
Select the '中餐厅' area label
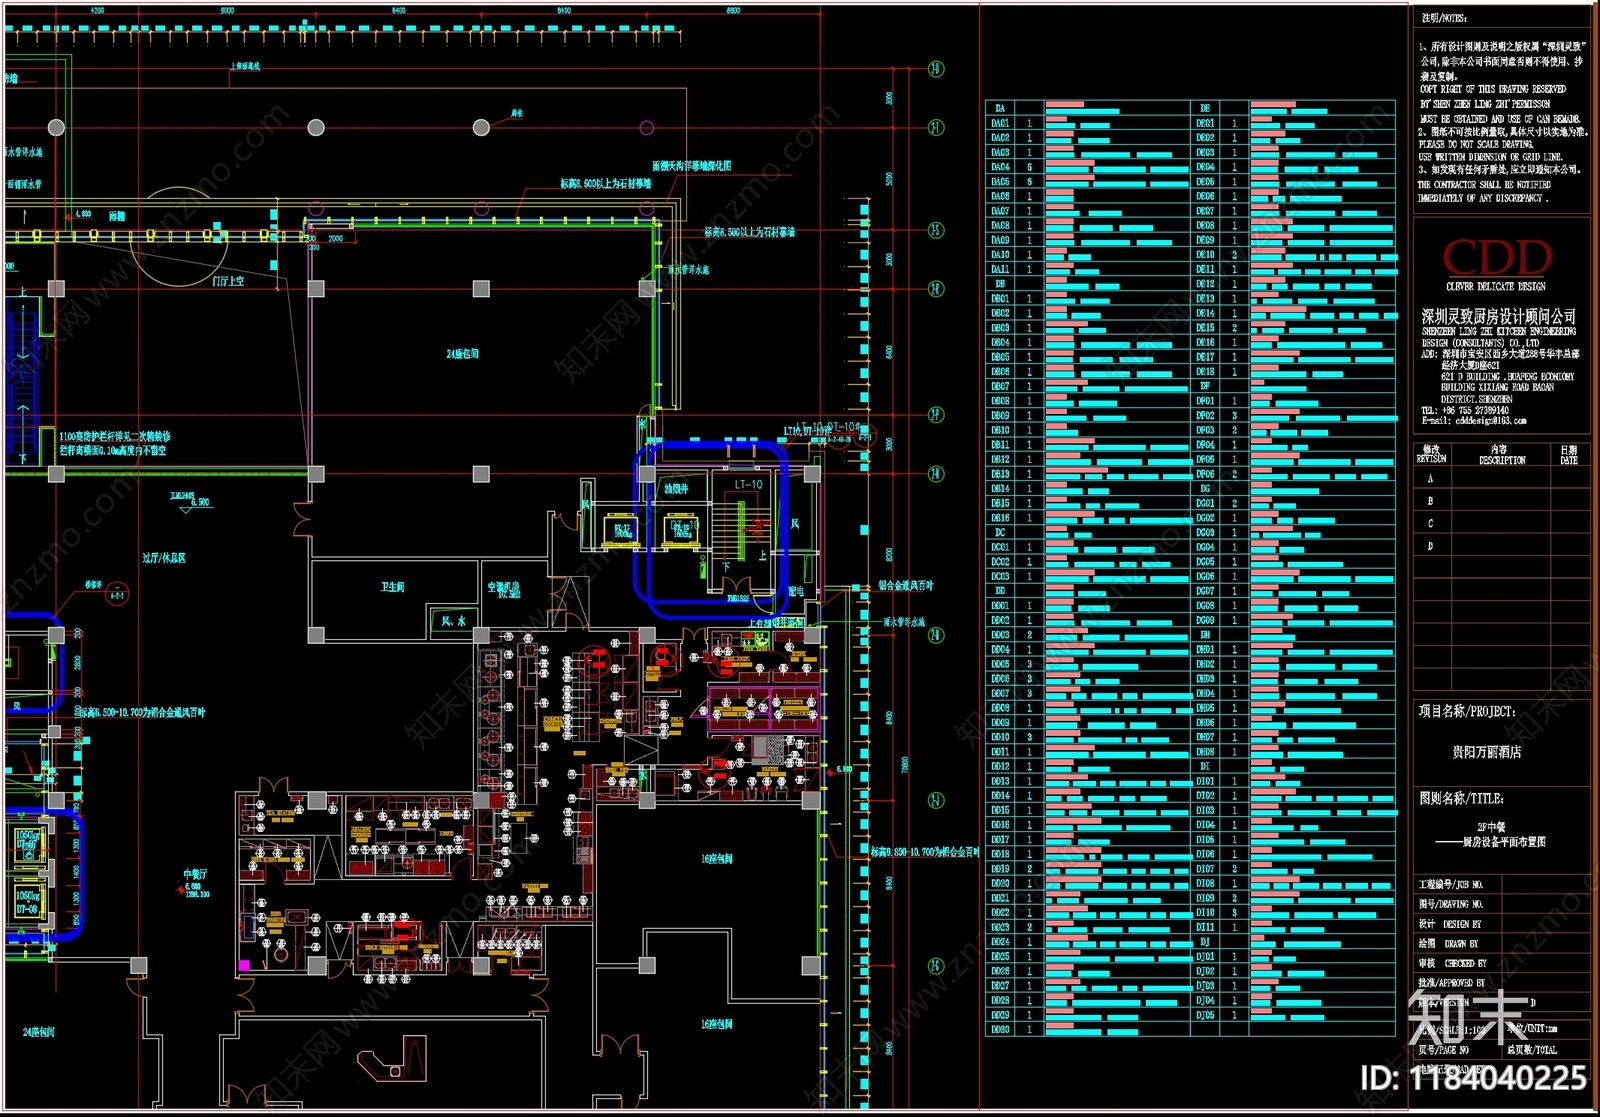pyautogui.click(x=194, y=874)
